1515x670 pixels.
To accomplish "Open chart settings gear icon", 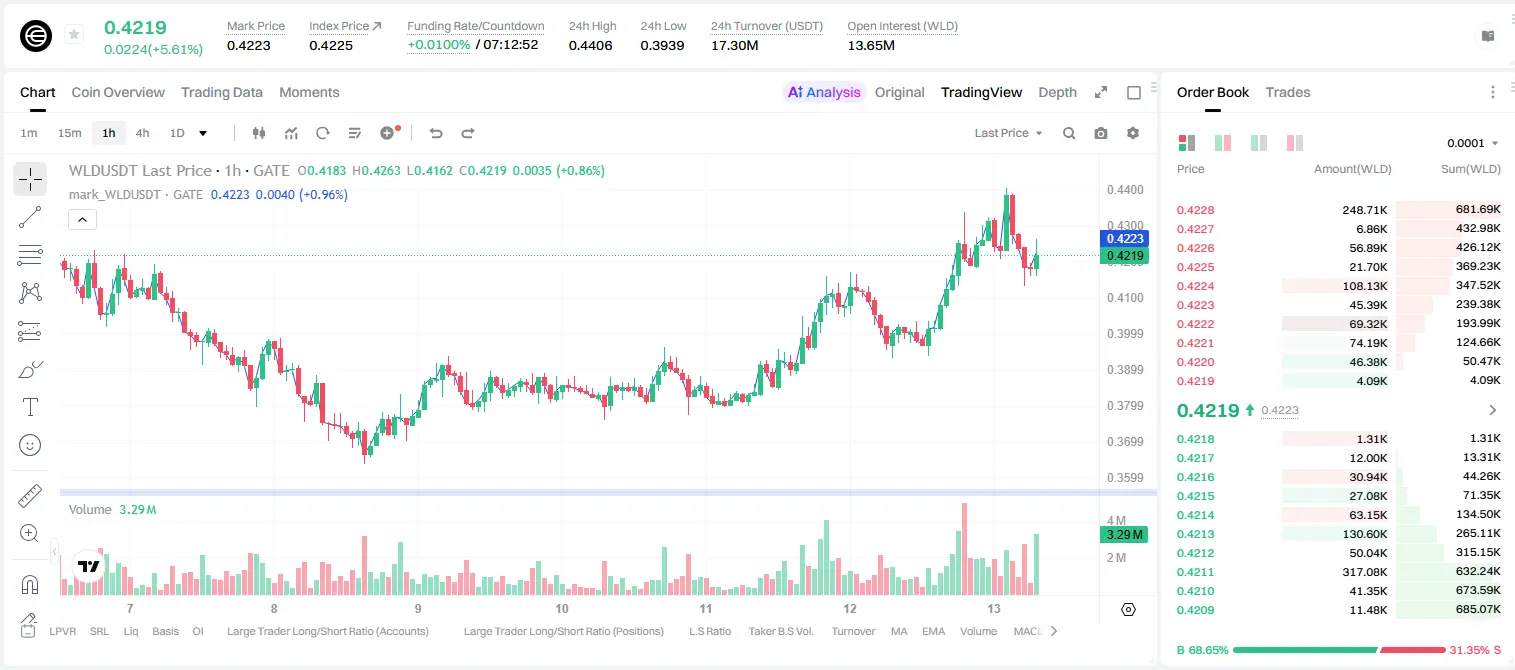I will pos(1133,133).
